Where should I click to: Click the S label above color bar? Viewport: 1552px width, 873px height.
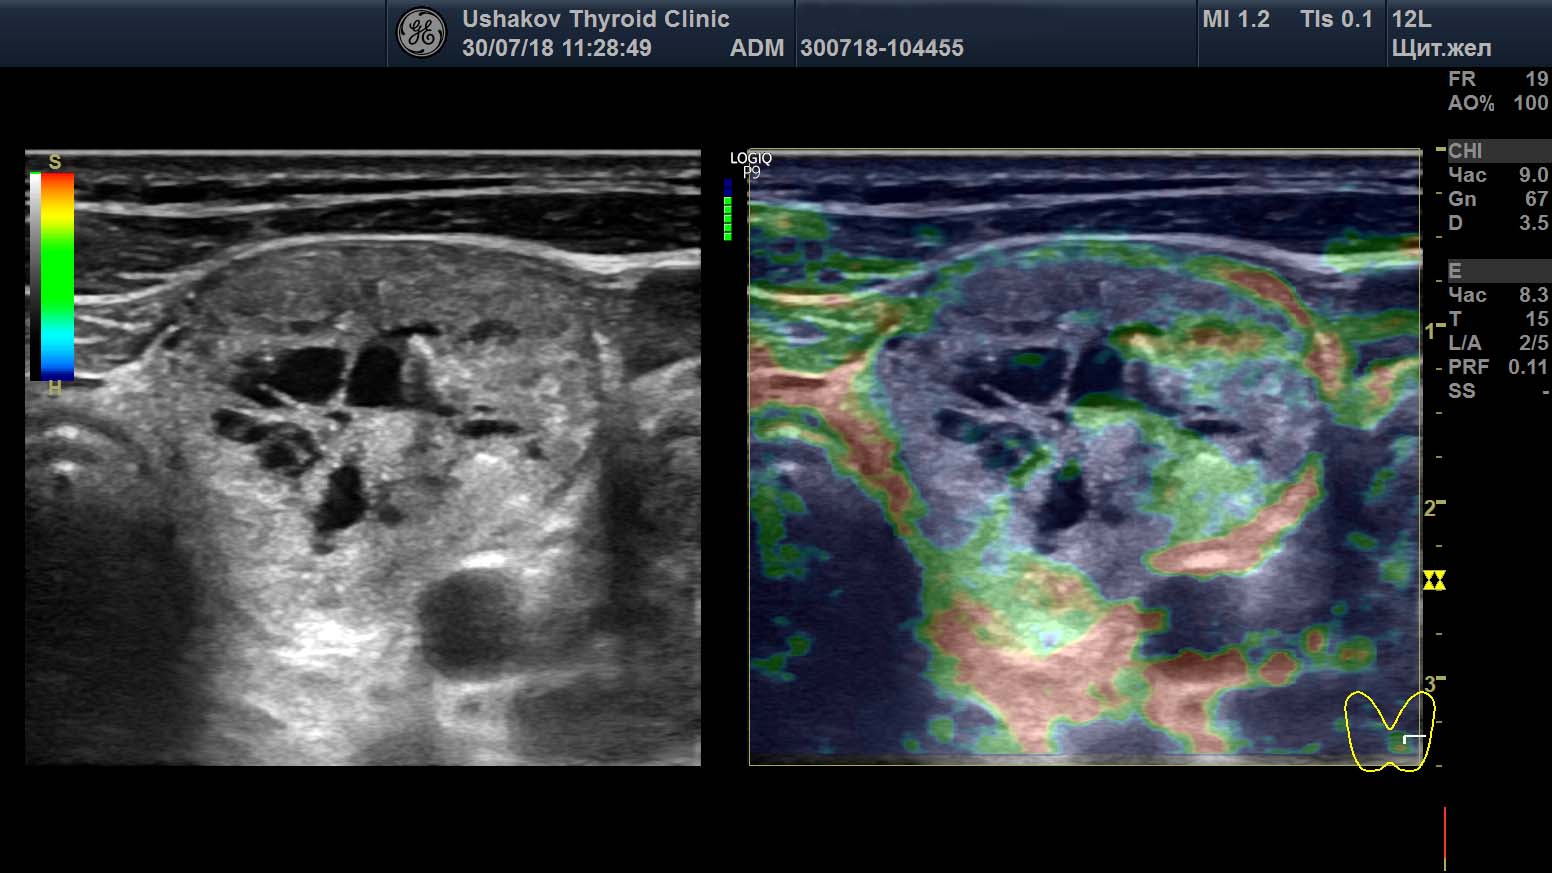click(x=55, y=162)
